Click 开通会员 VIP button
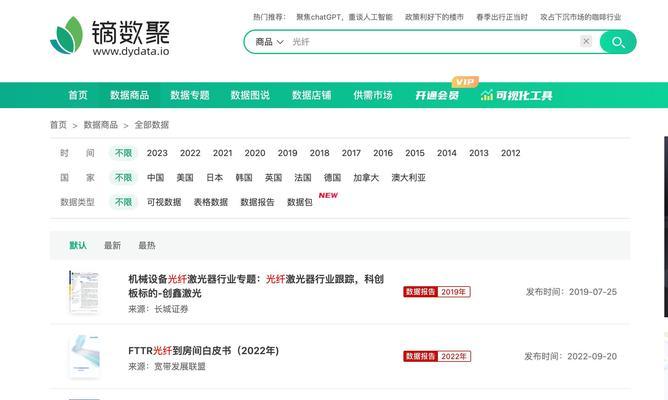The height and width of the screenshot is (400, 668). [x=437, y=95]
